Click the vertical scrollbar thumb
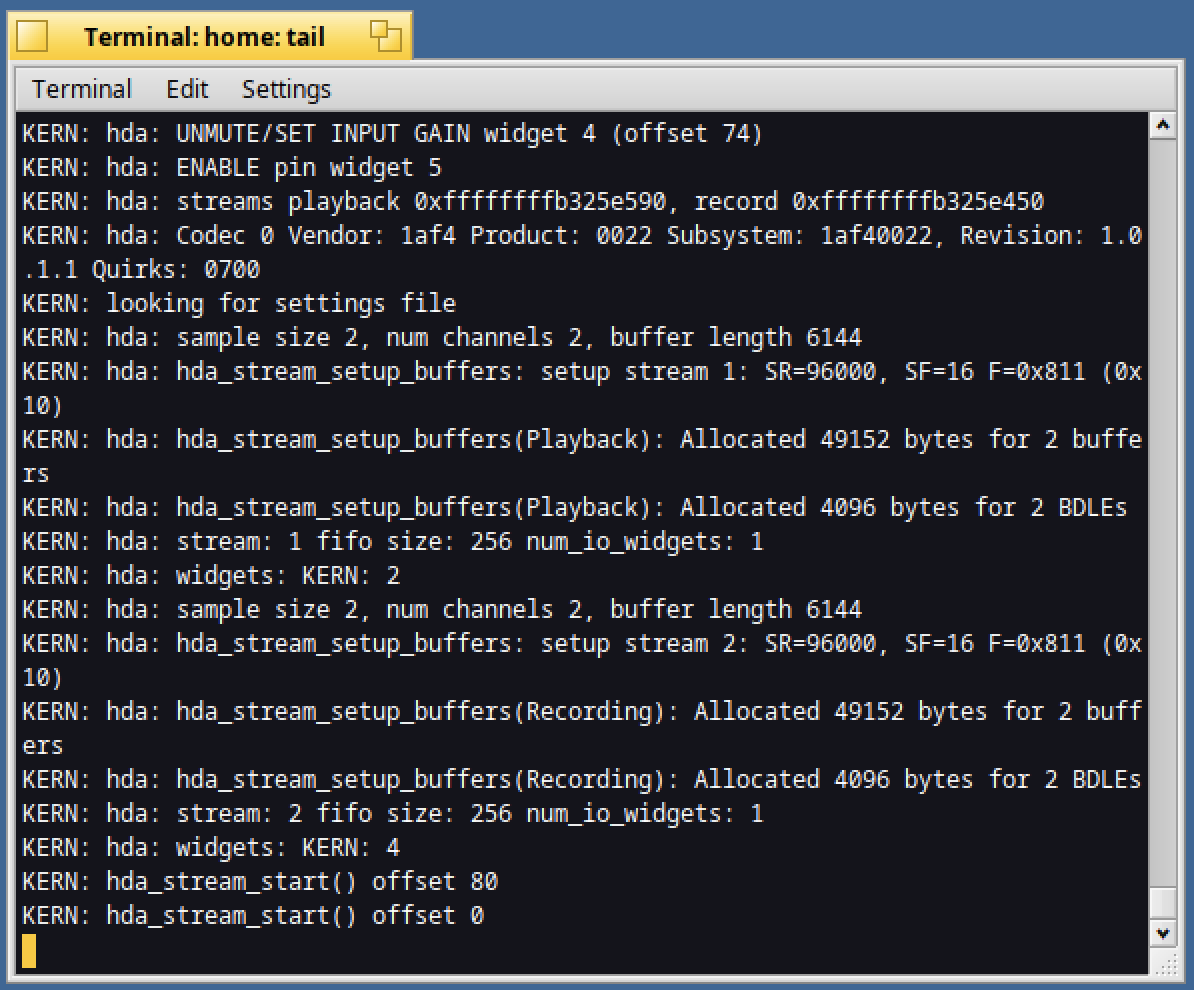 1163,902
